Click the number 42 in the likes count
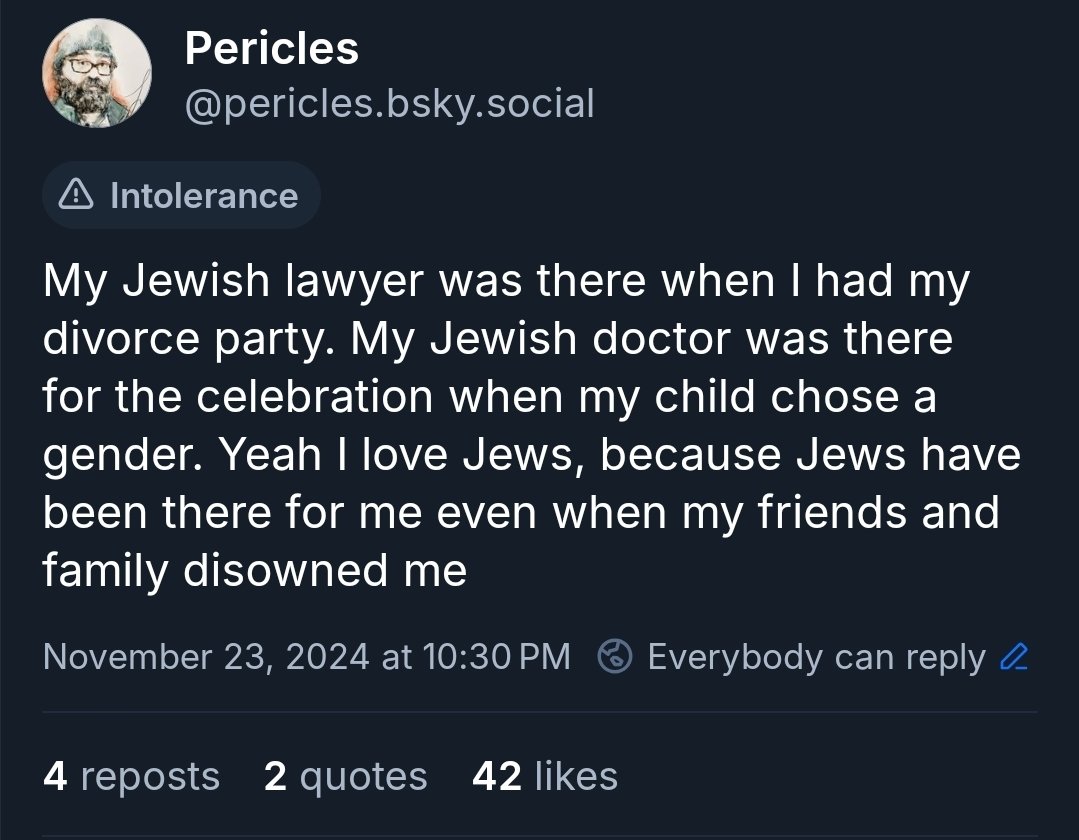The width and height of the screenshot is (1079, 840). (x=497, y=776)
